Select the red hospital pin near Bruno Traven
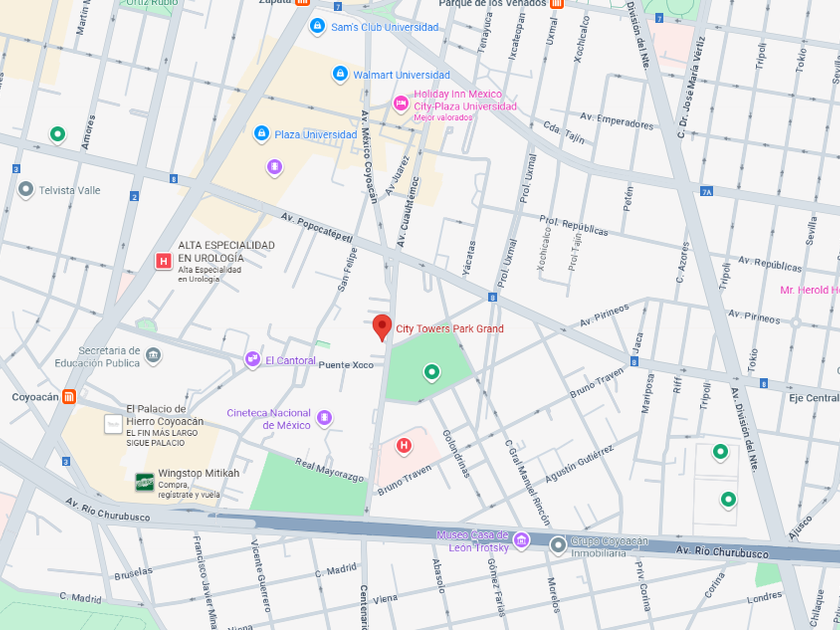Image resolution: width=840 pixels, height=630 pixels. [404, 446]
